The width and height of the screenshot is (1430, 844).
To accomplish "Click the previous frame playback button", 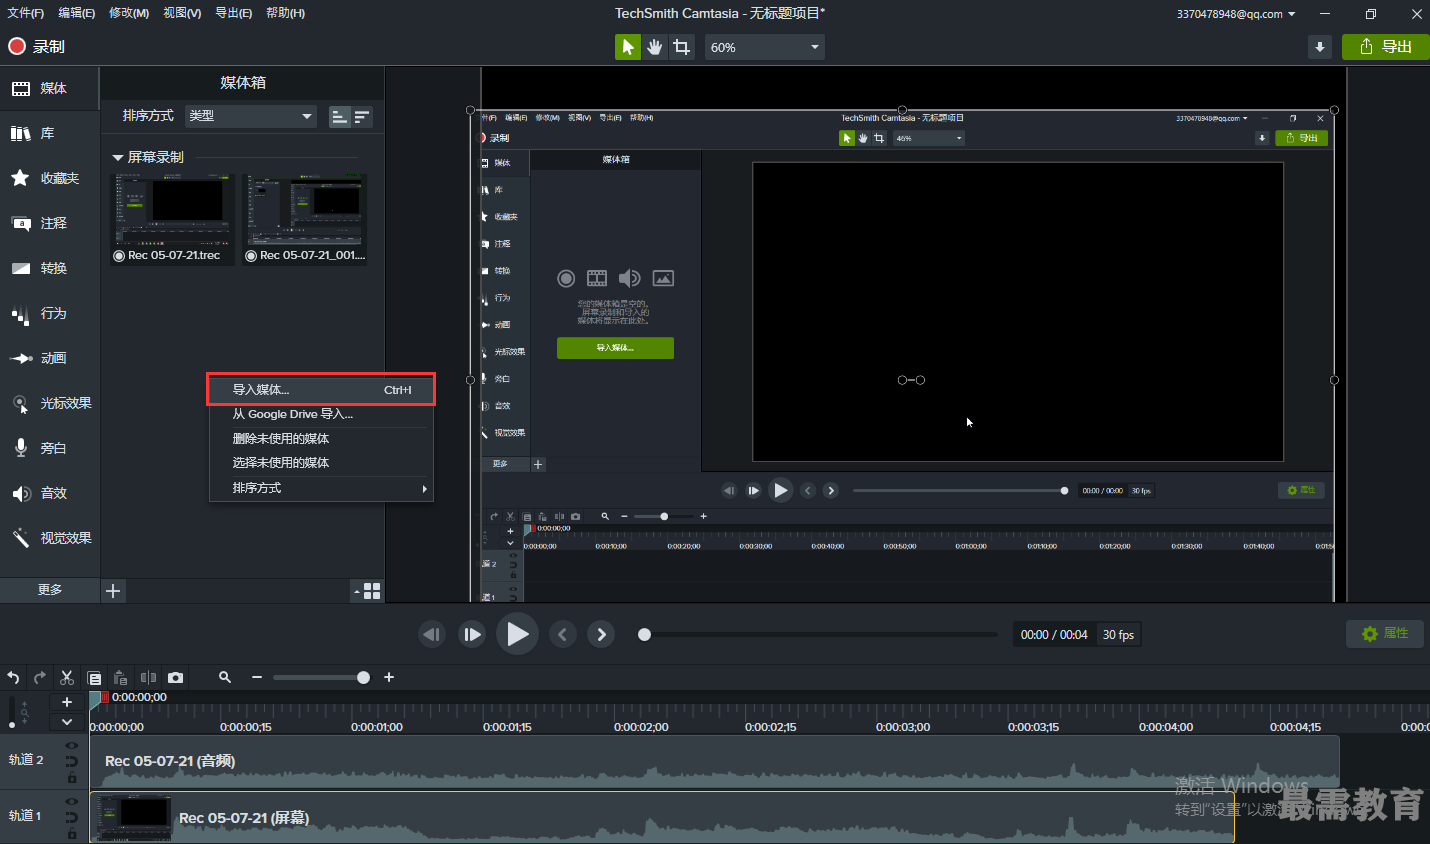I will coord(432,634).
